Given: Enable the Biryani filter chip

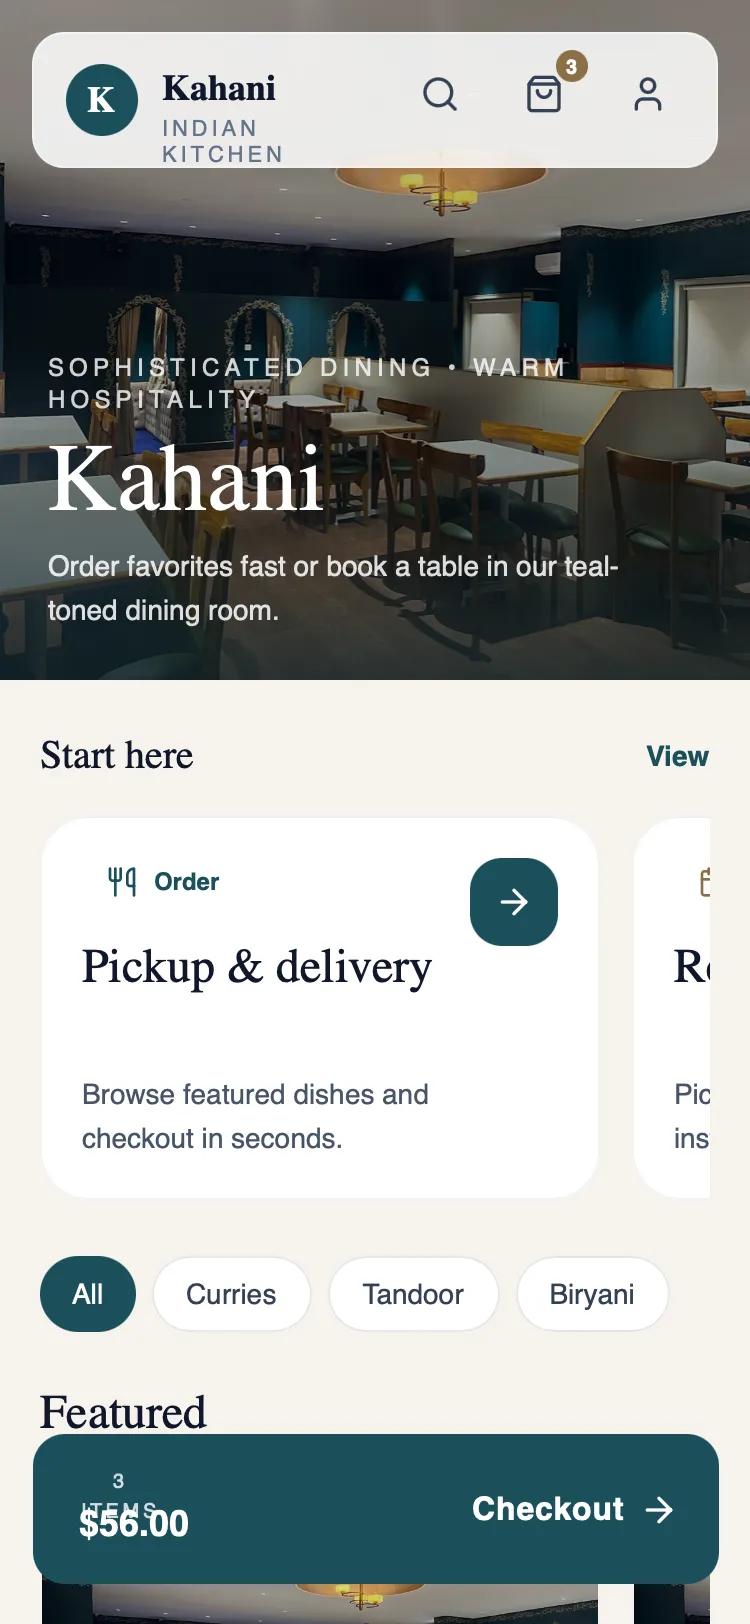Looking at the screenshot, I should (x=592, y=1293).
